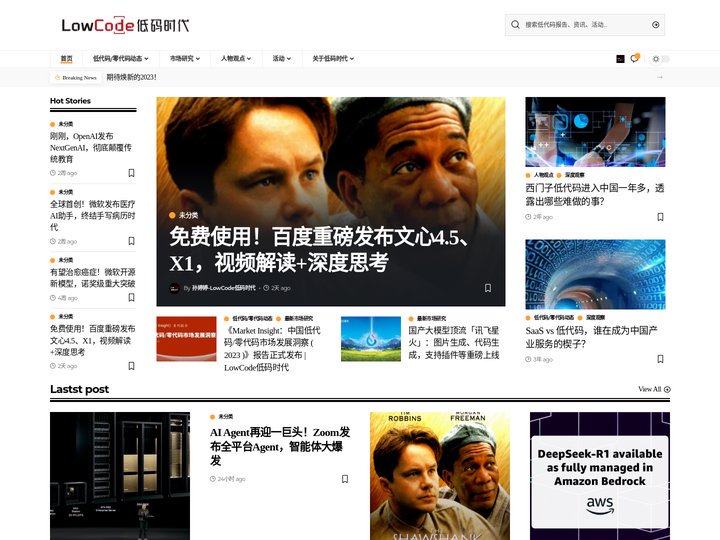This screenshot has height=540, width=720.
Task: Click the magnifier search icon
Action: [x=515, y=24]
